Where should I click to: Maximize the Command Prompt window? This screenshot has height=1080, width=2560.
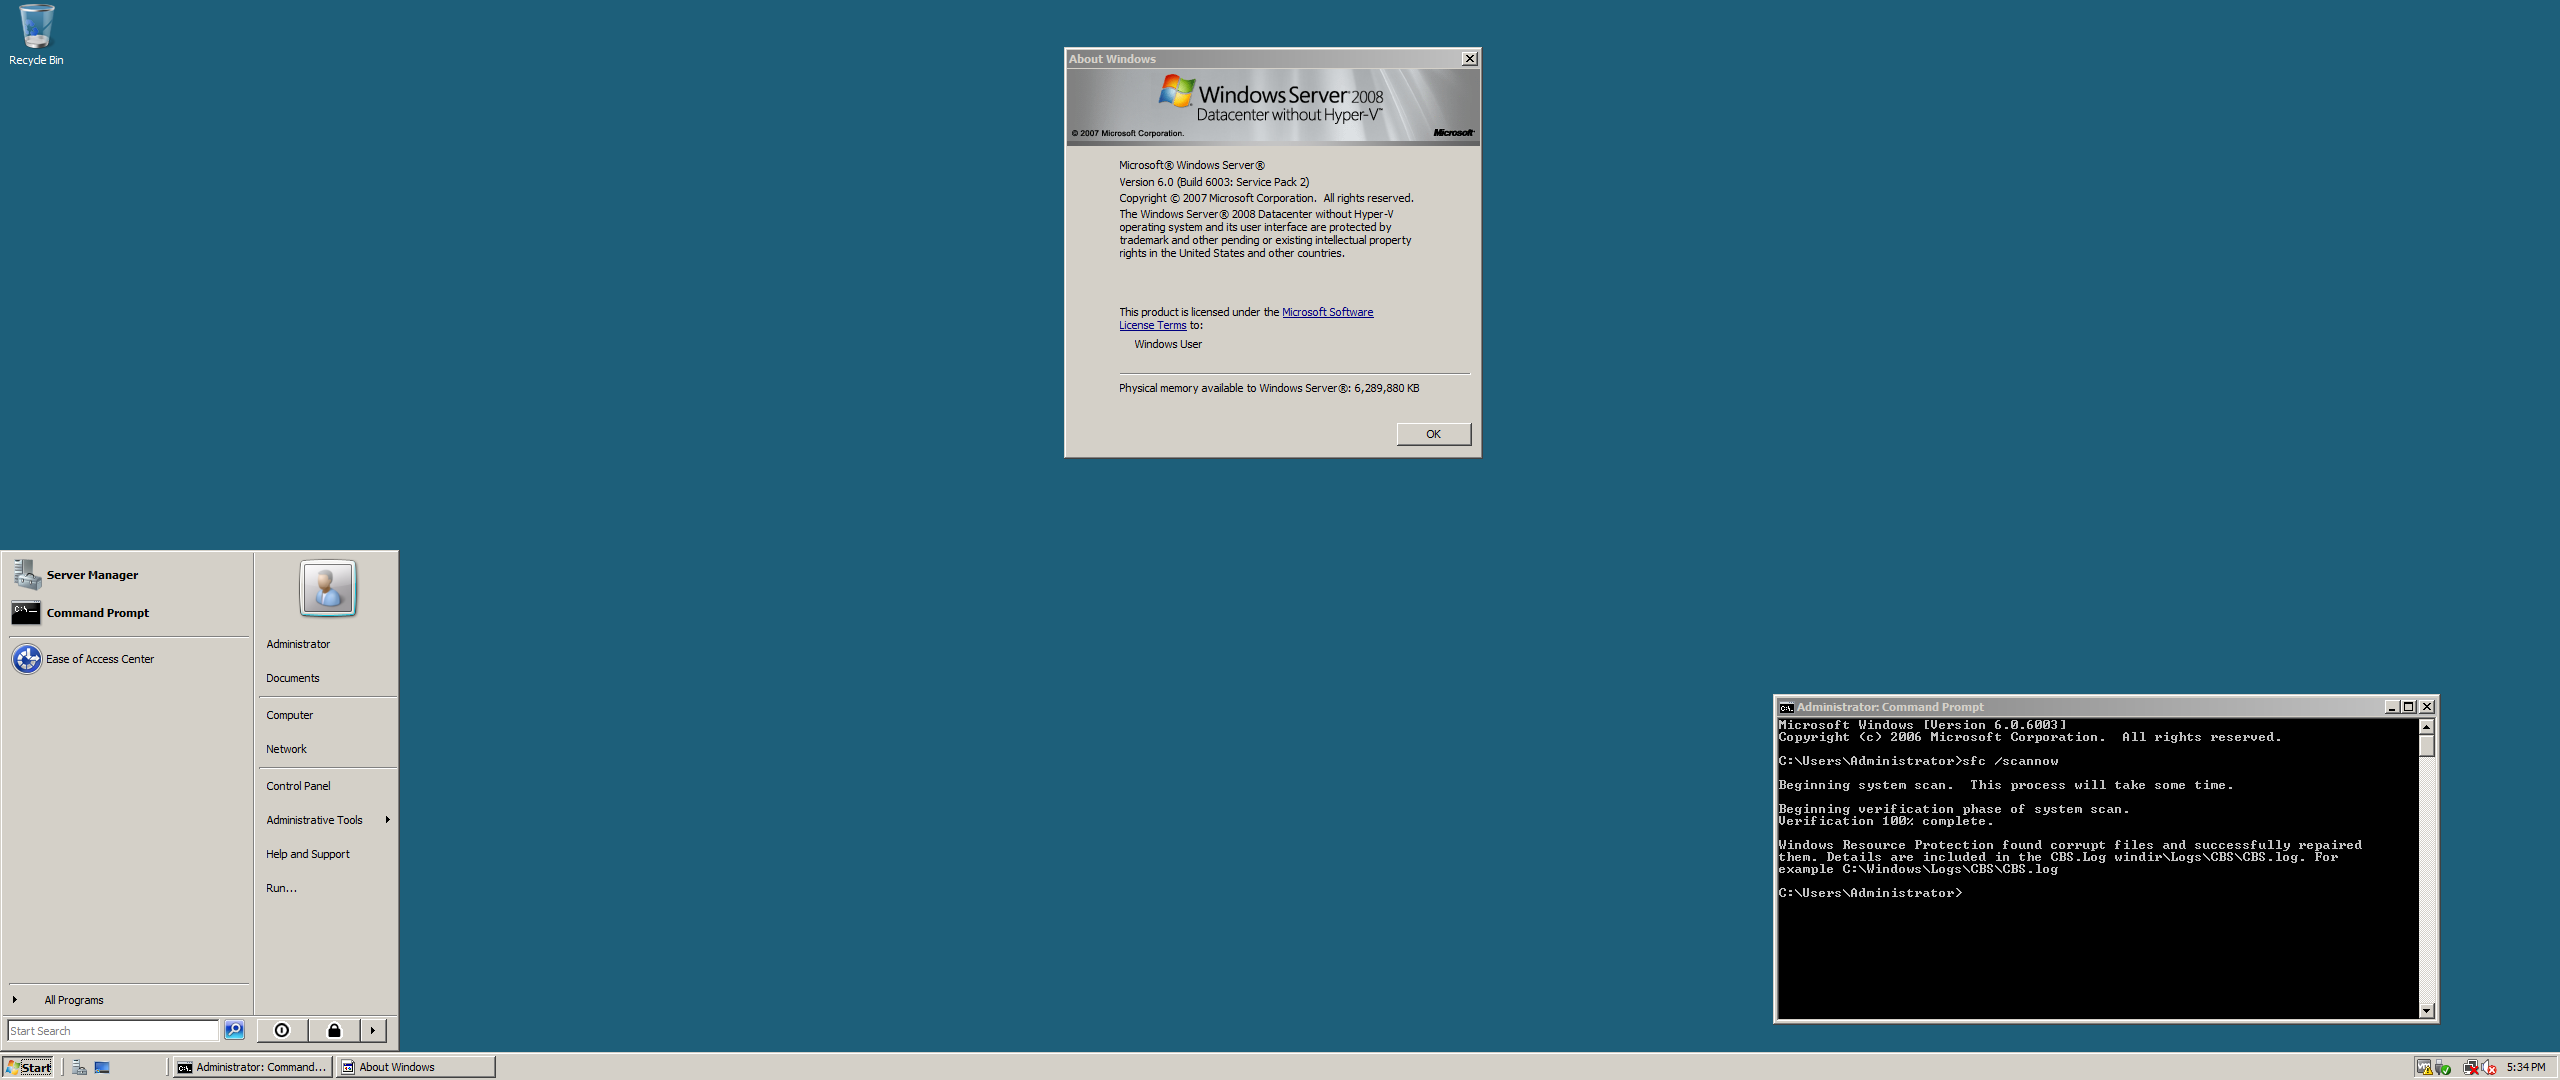pos(2408,707)
